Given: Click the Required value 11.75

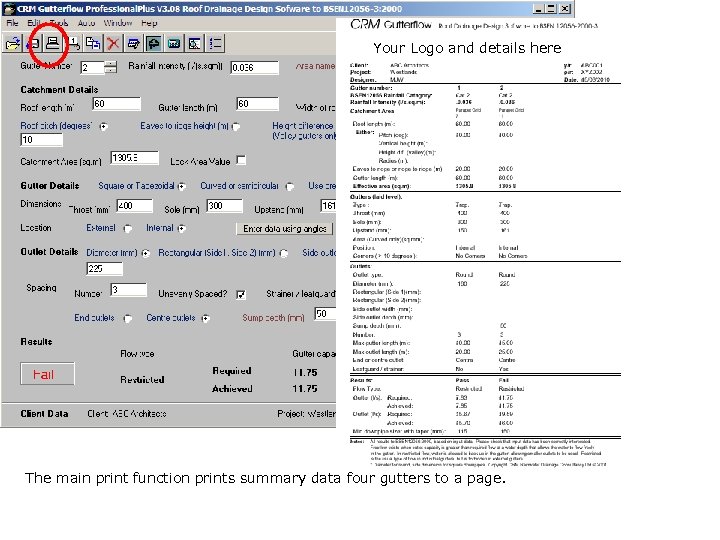Looking at the screenshot, I should coord(305,372).
